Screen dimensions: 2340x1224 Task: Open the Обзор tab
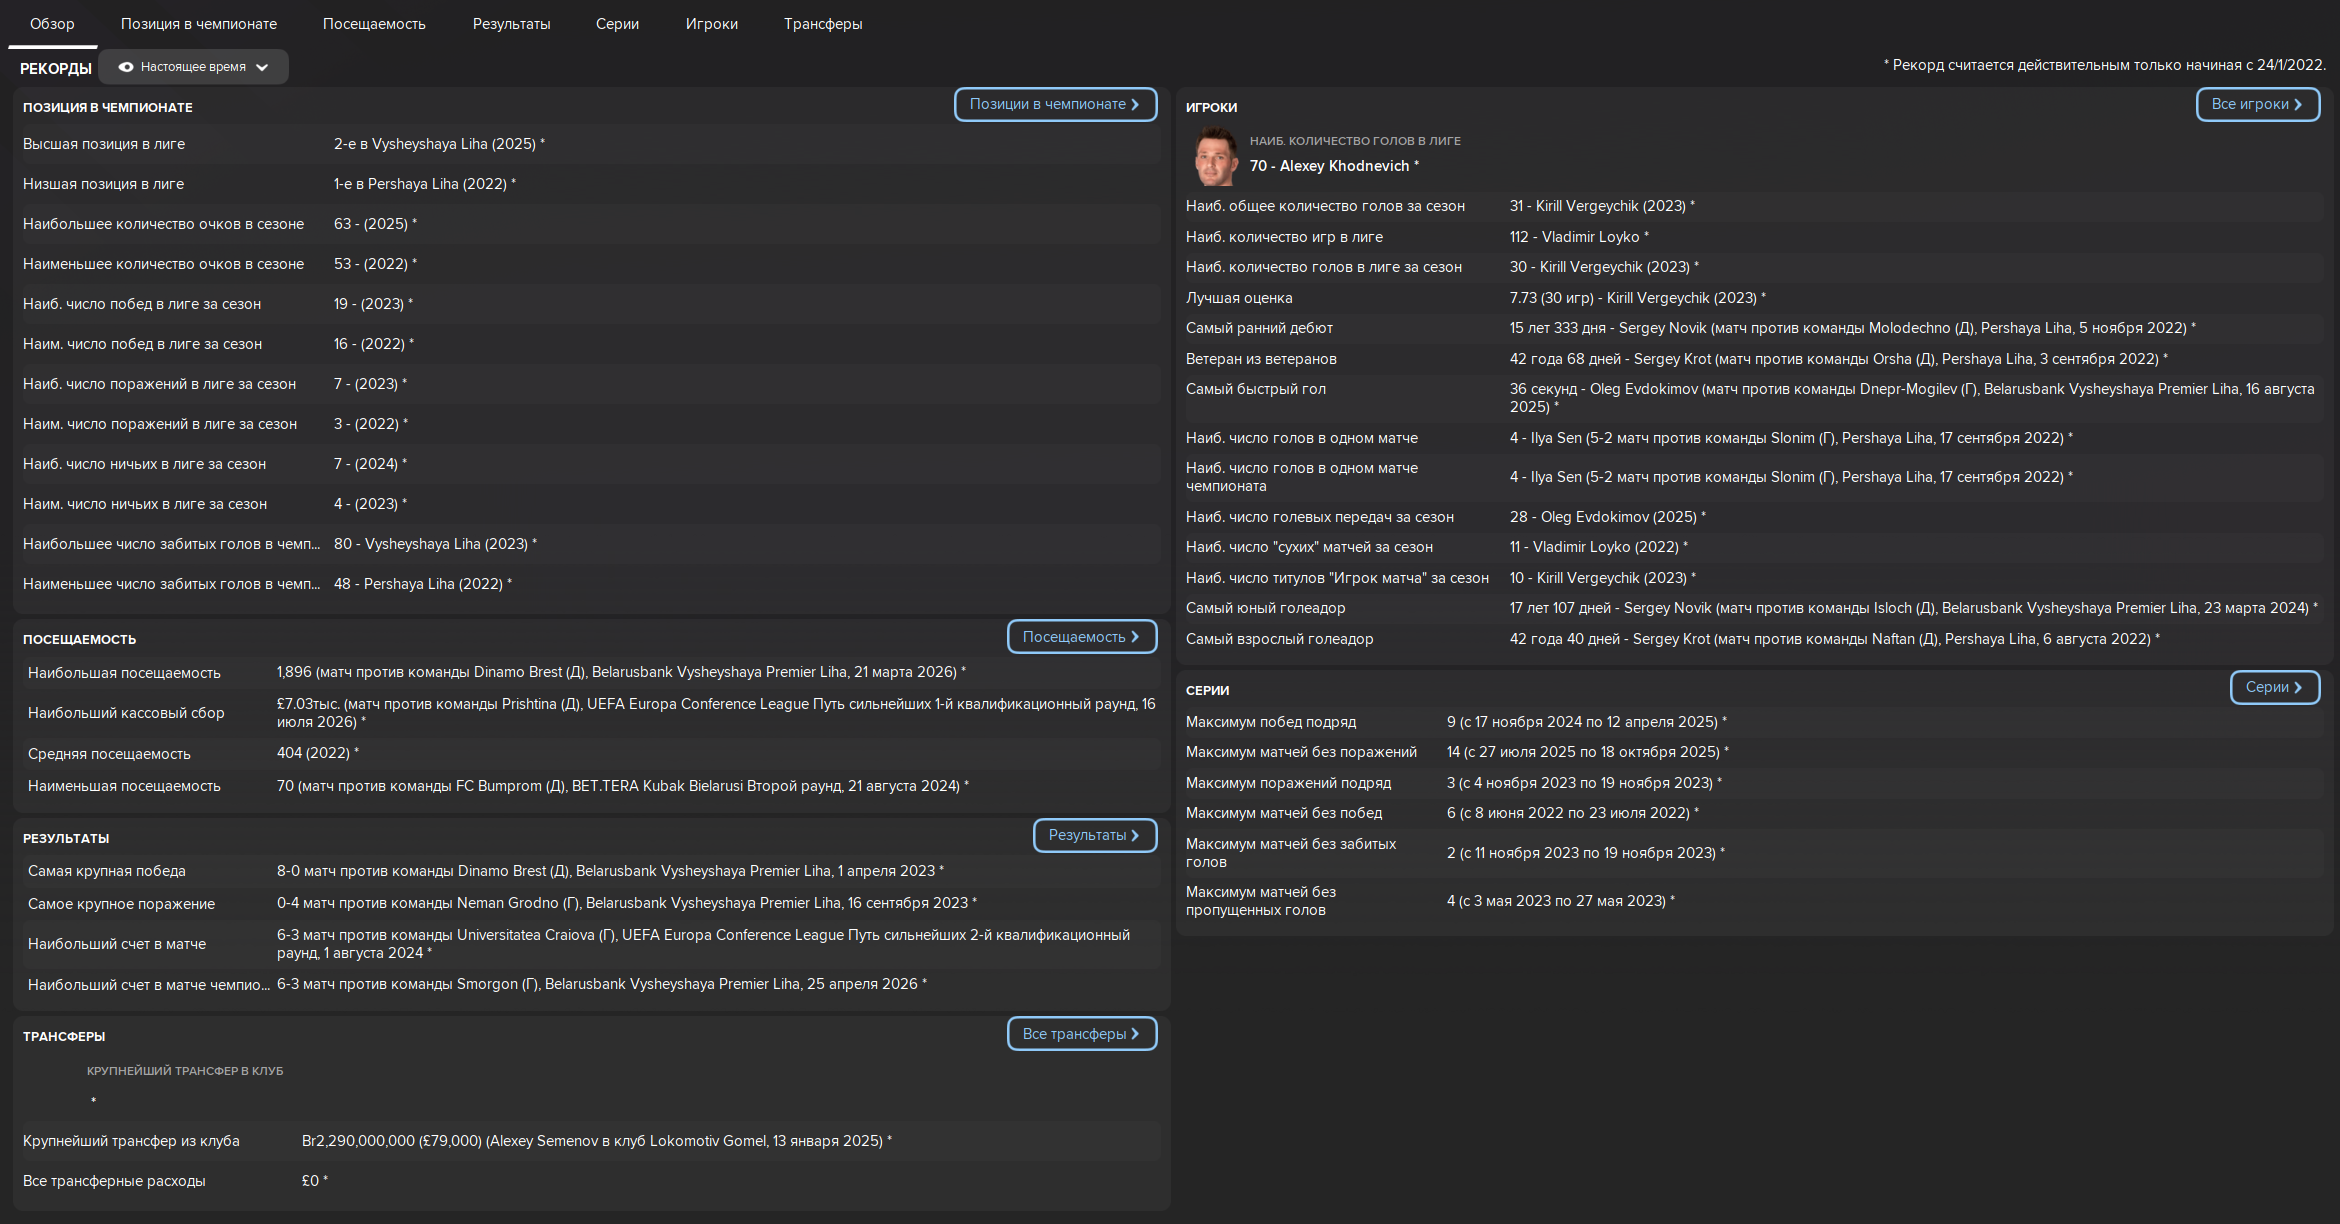52,24
